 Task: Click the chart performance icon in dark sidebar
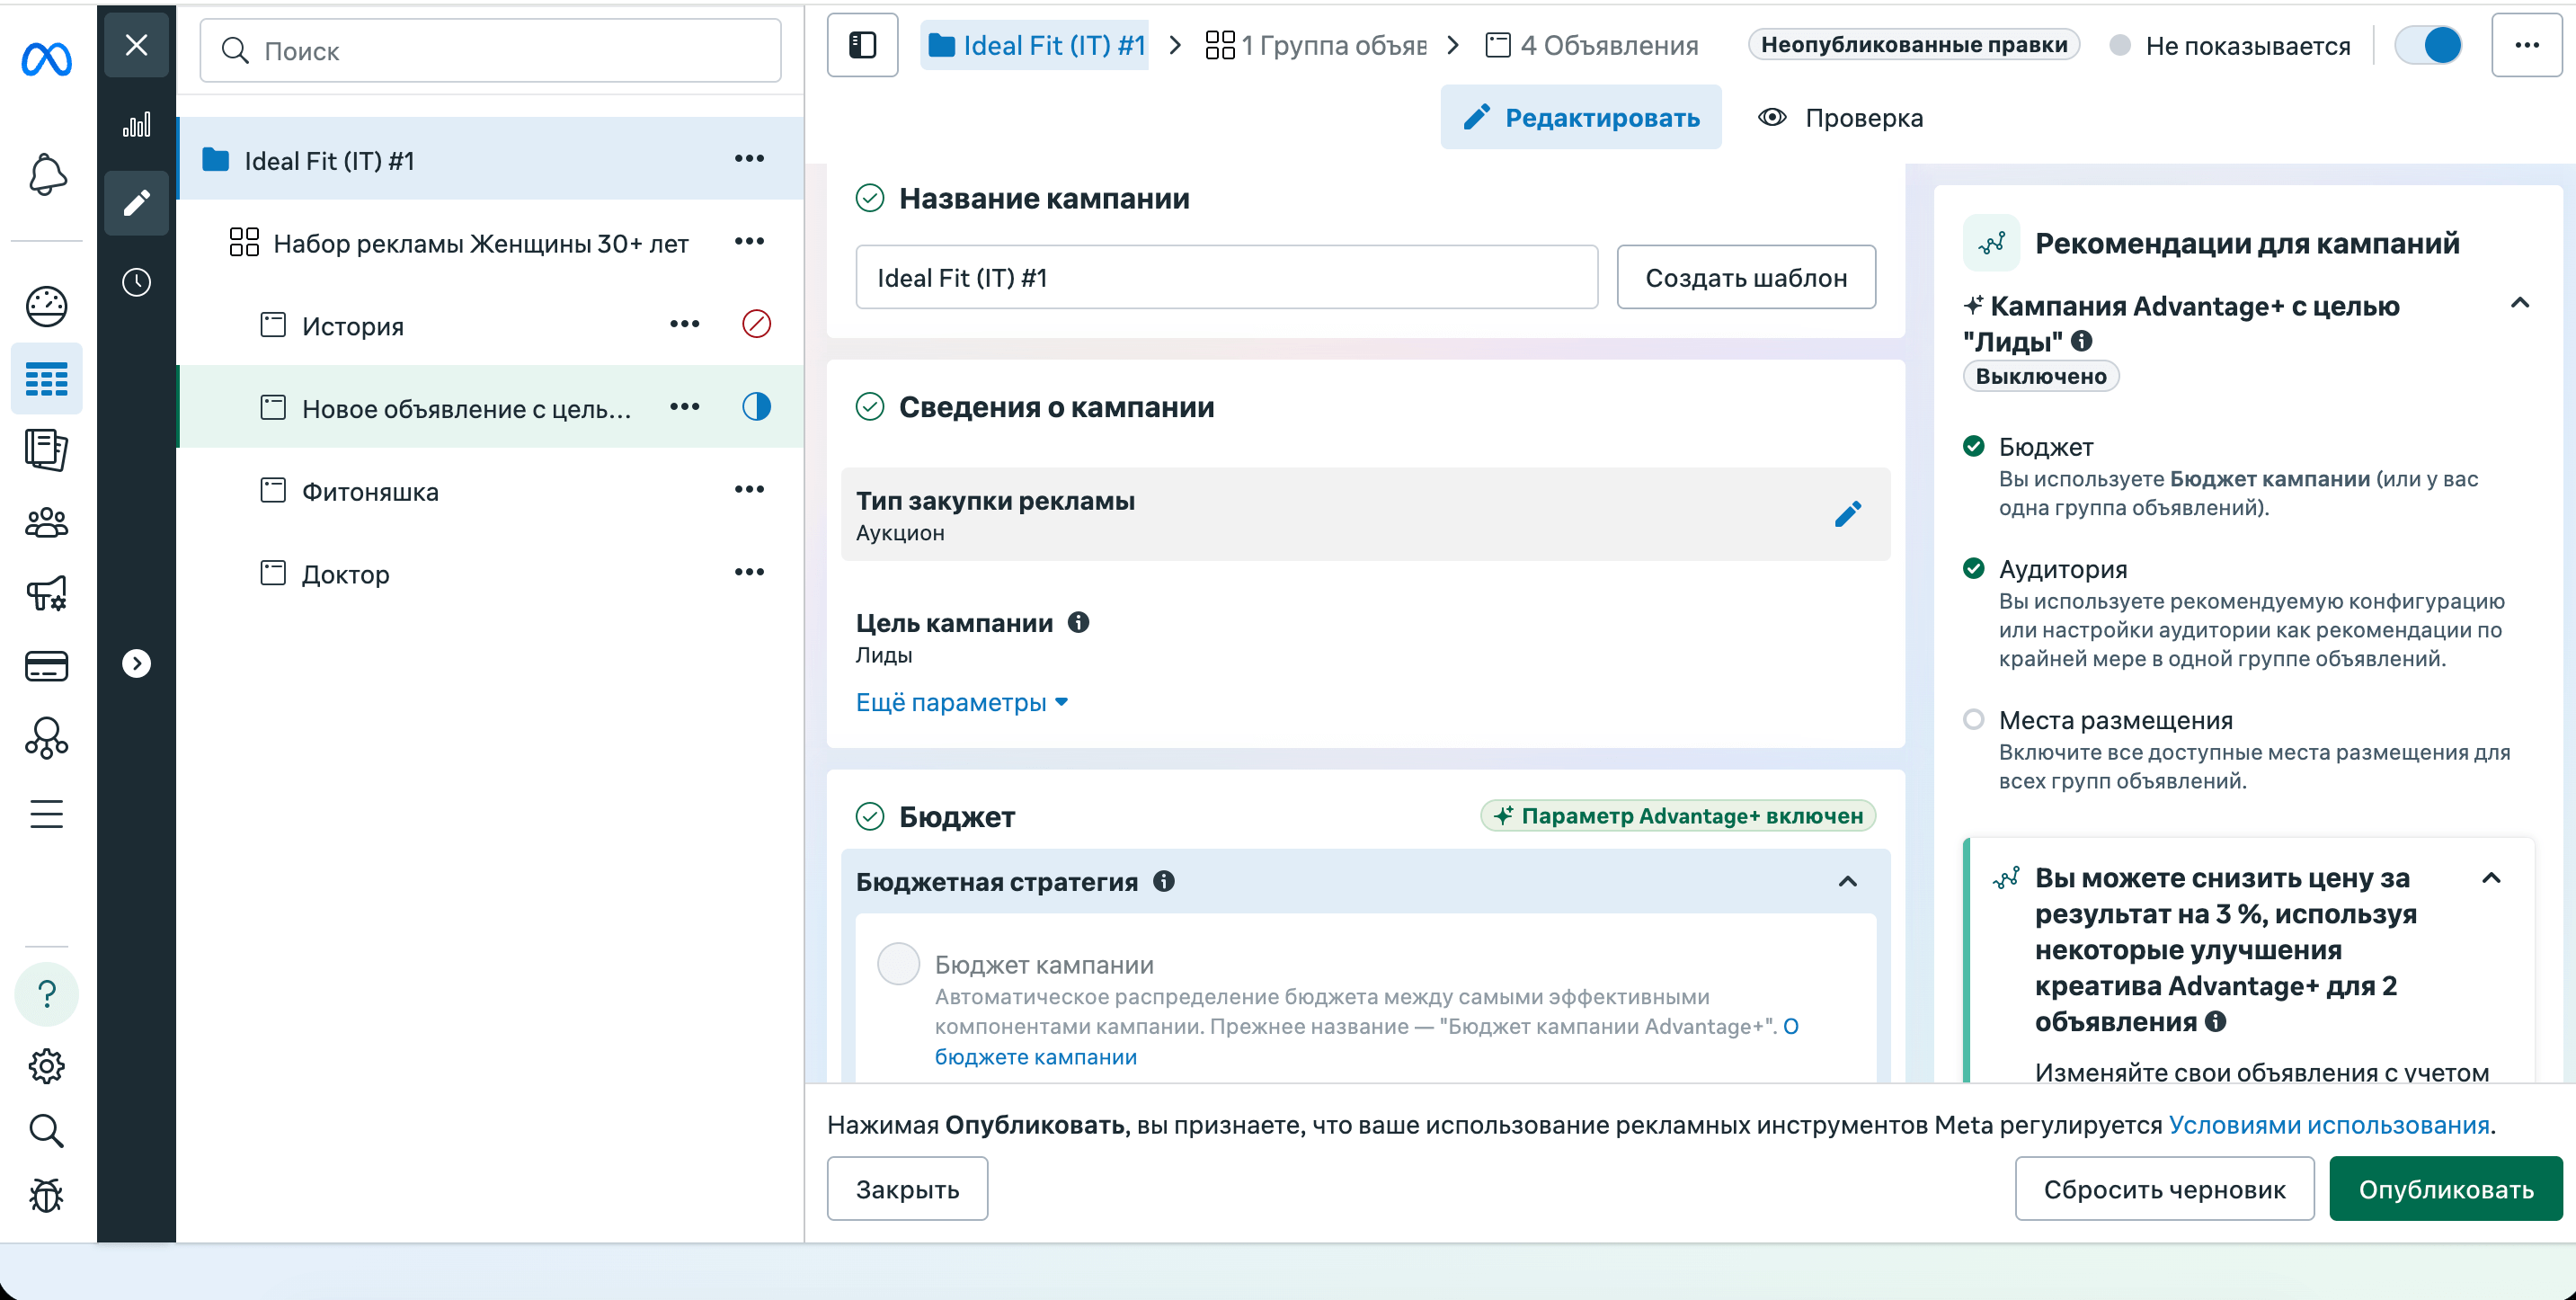[137, 125]
